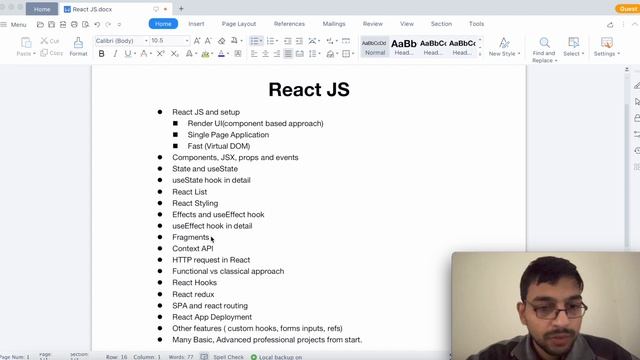Screen dimensions: 640x360
Task: Click the React JS title heading
Action: (309, 89)
